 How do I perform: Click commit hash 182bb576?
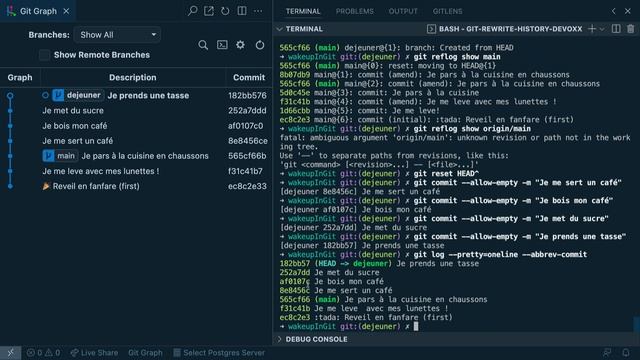[x=247, y=96]
